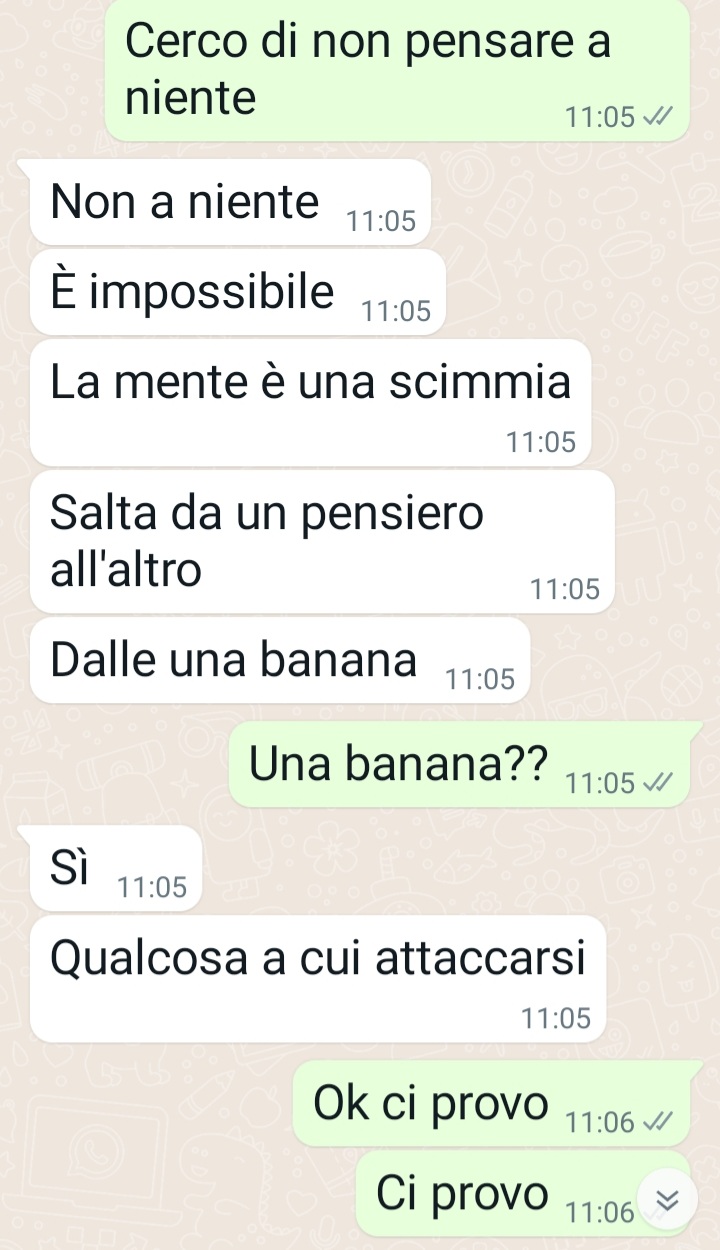Viewport: 720px width, 1250px height.
Task: Tap the 'Una banana??' sent message
Action: 460,764
